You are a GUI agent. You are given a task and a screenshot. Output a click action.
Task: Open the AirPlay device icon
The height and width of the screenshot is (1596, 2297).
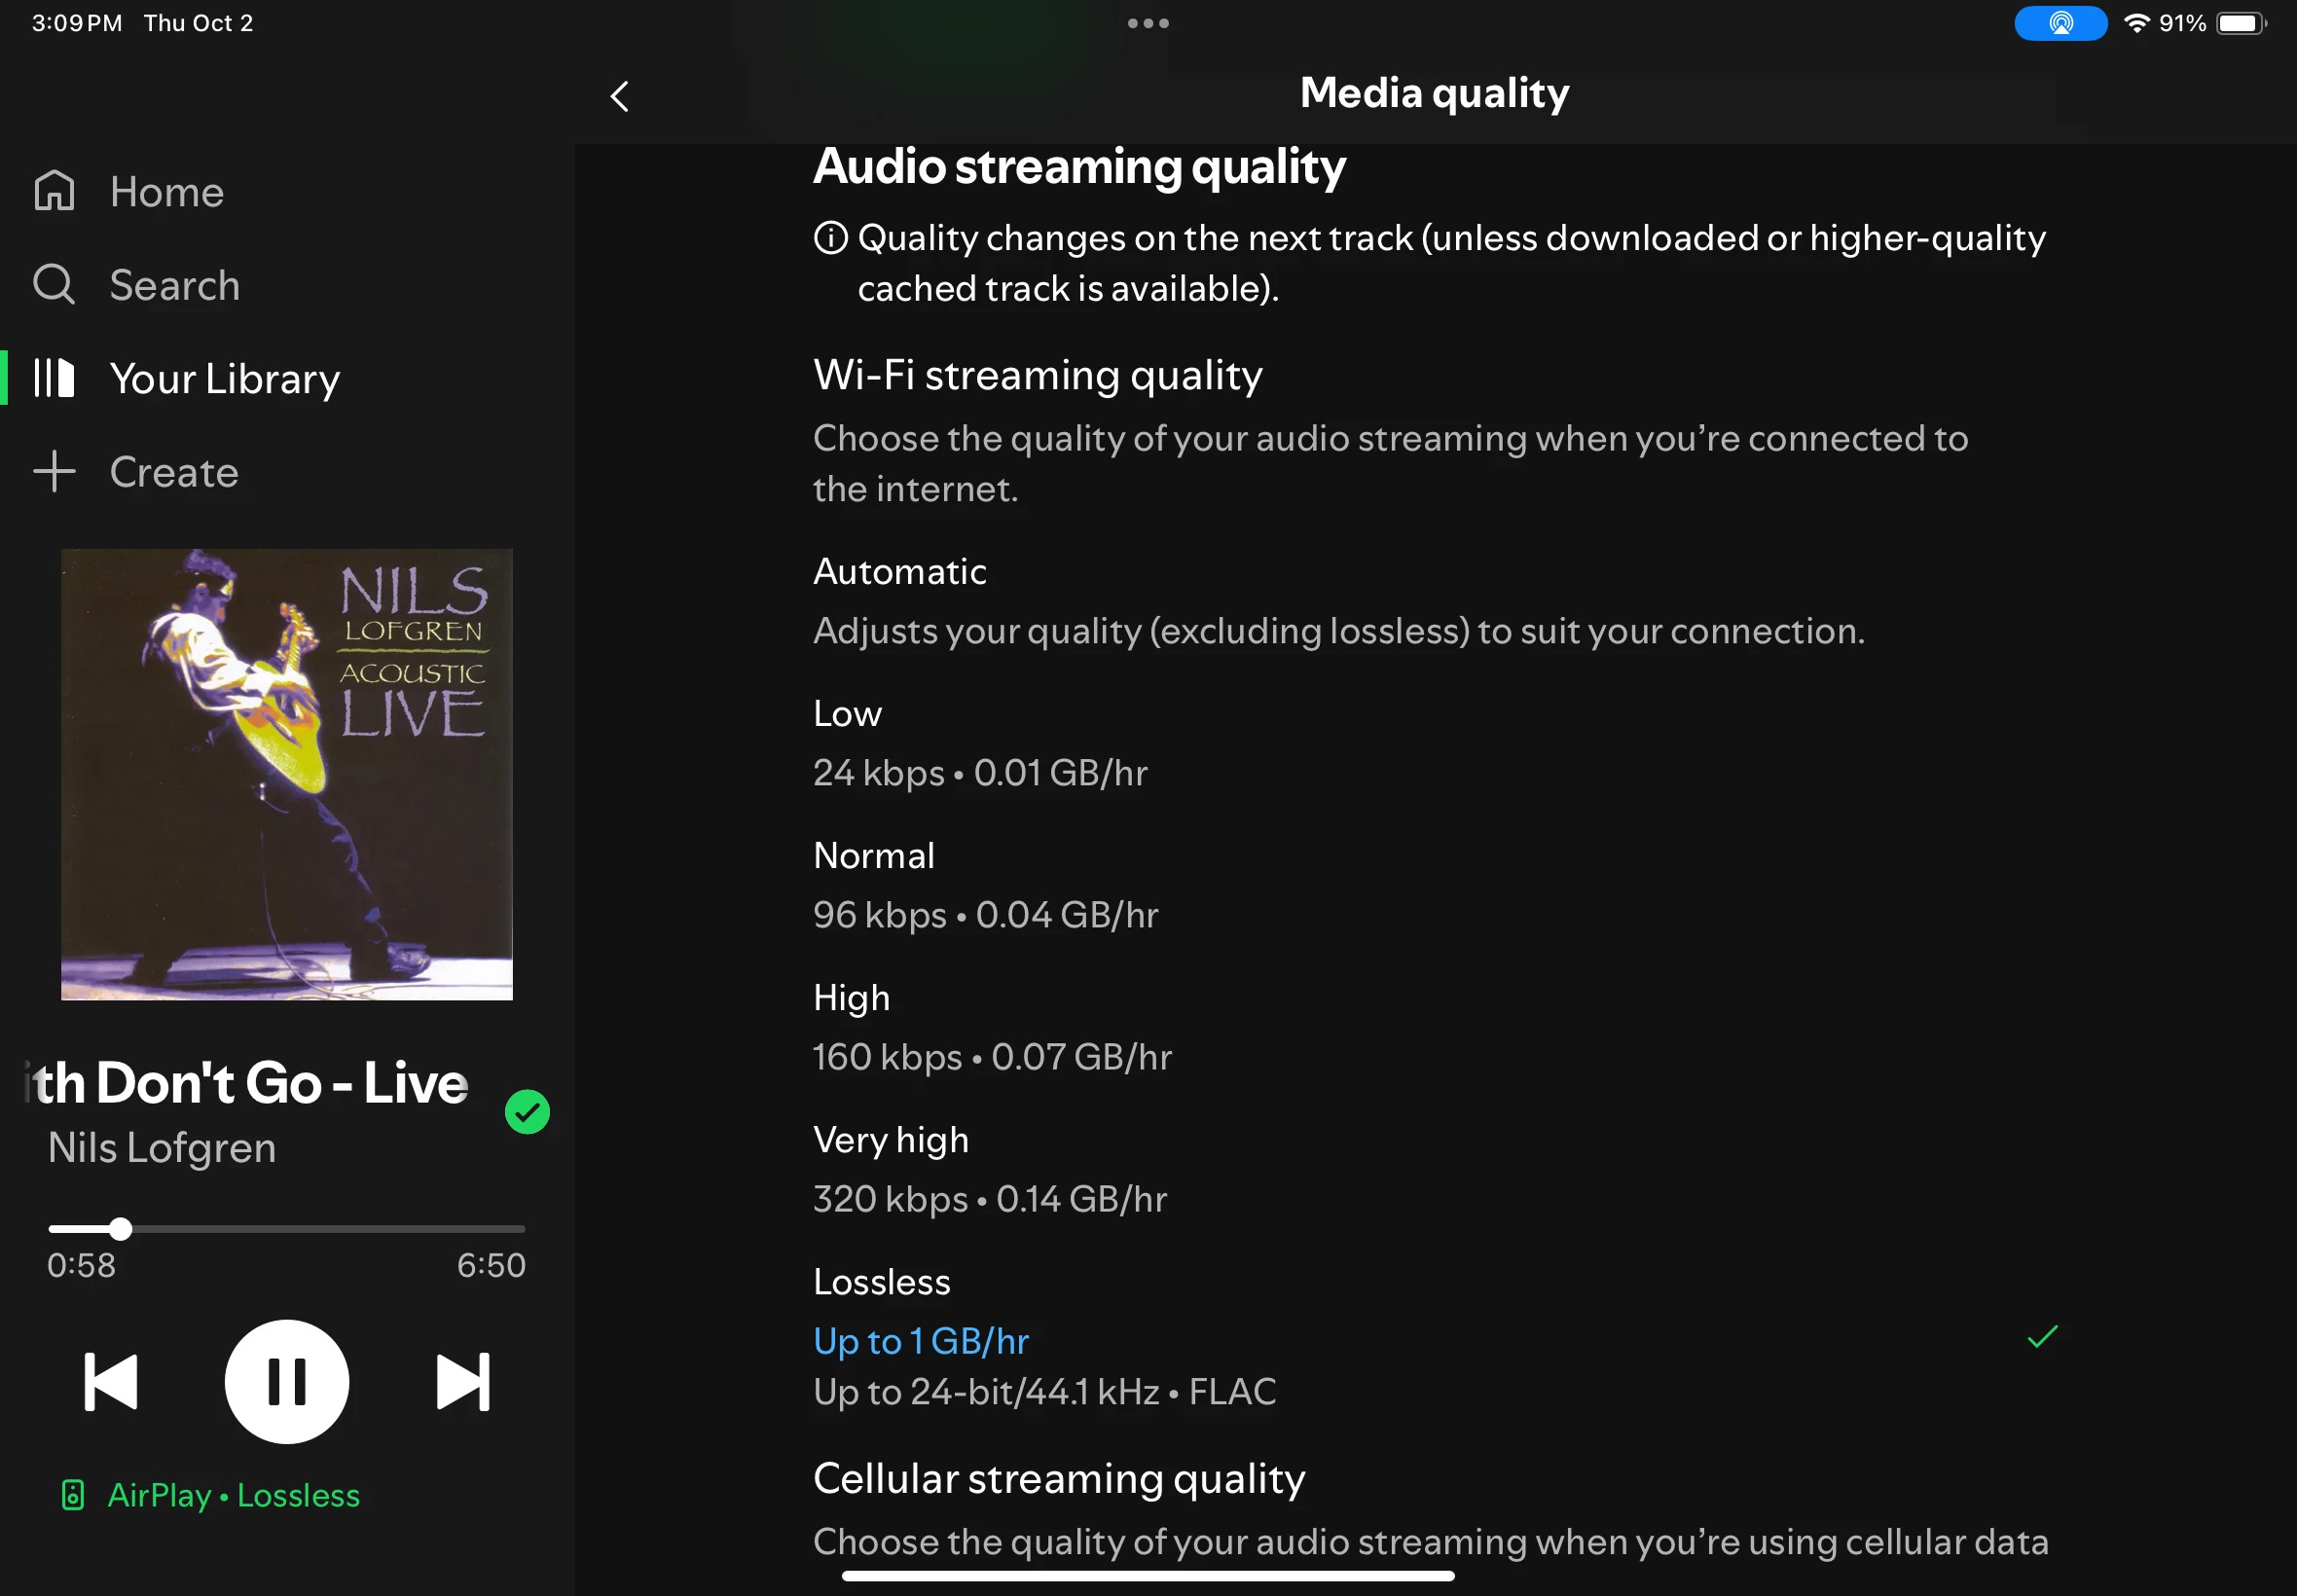click(x=73, y=1495)
